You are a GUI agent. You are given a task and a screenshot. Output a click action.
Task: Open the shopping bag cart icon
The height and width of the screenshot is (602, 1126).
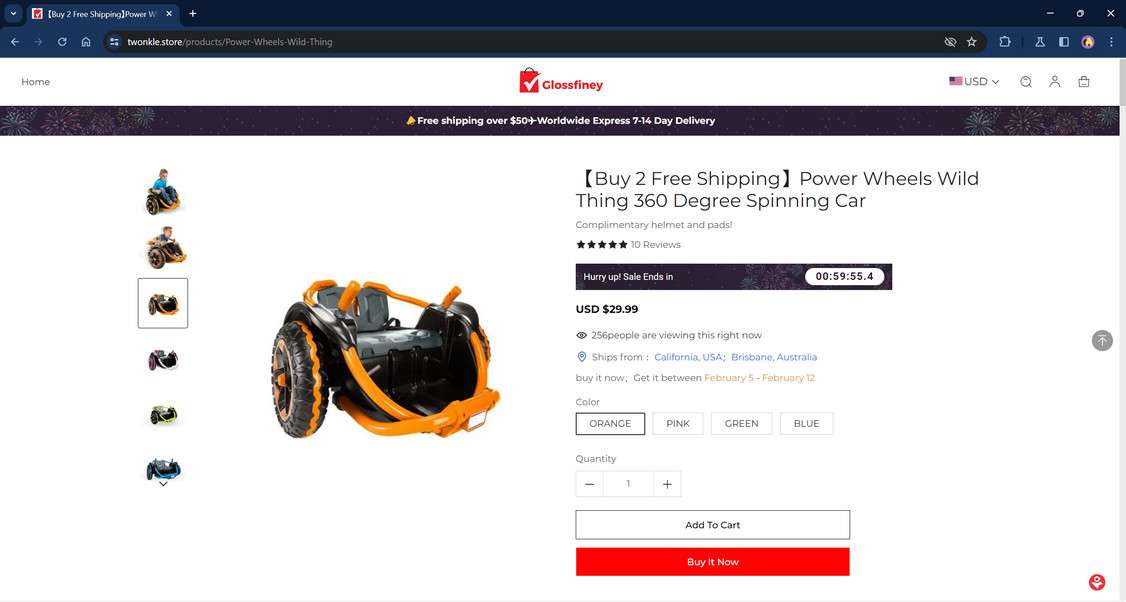(x=1084, y=82)
